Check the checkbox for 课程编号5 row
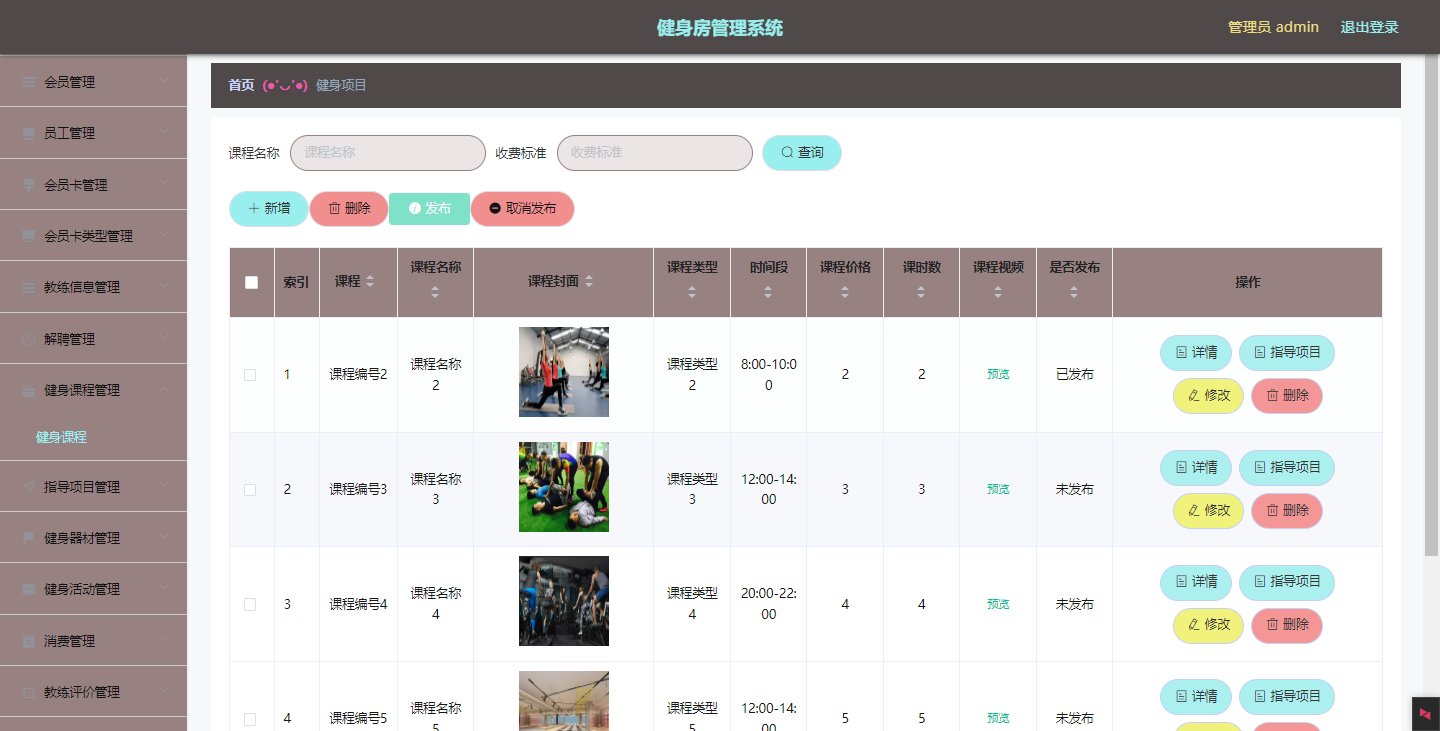 click(250, 719)
